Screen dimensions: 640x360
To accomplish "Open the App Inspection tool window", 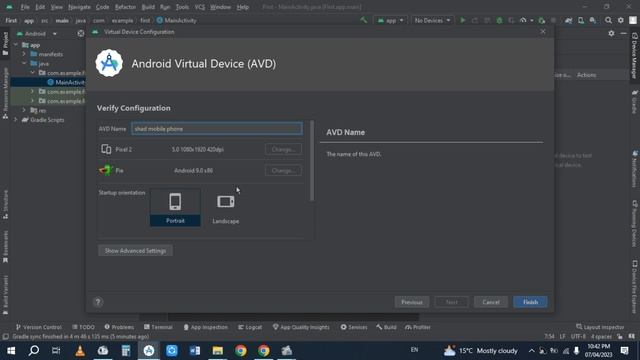I will (205, 327).
